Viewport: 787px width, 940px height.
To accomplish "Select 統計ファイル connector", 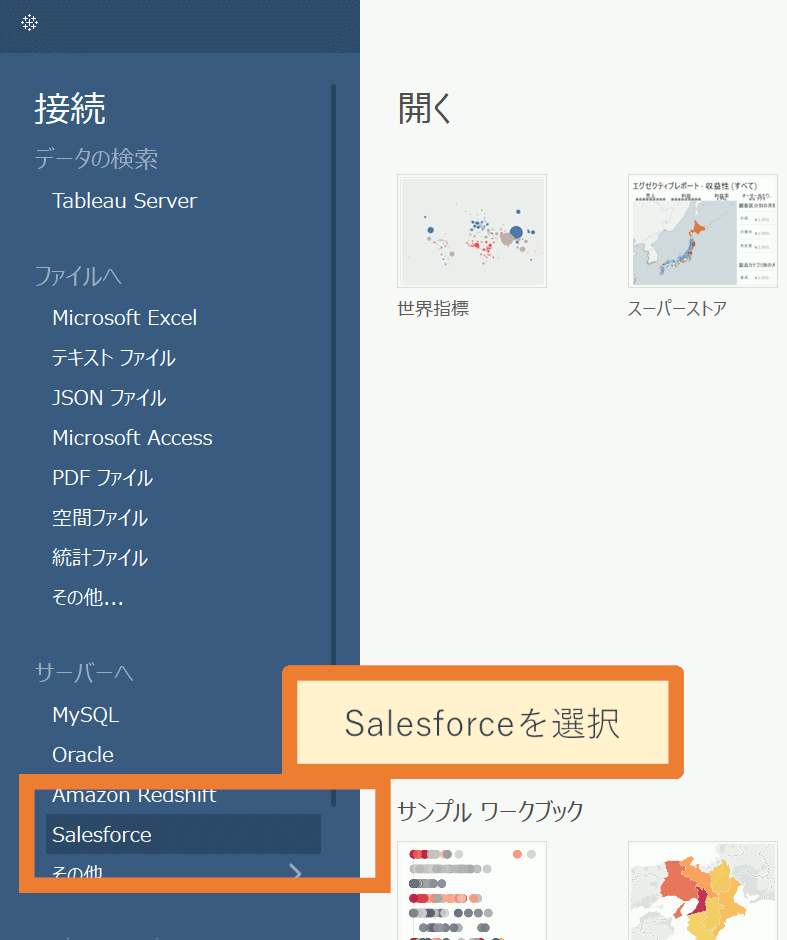I will [100, 558].
